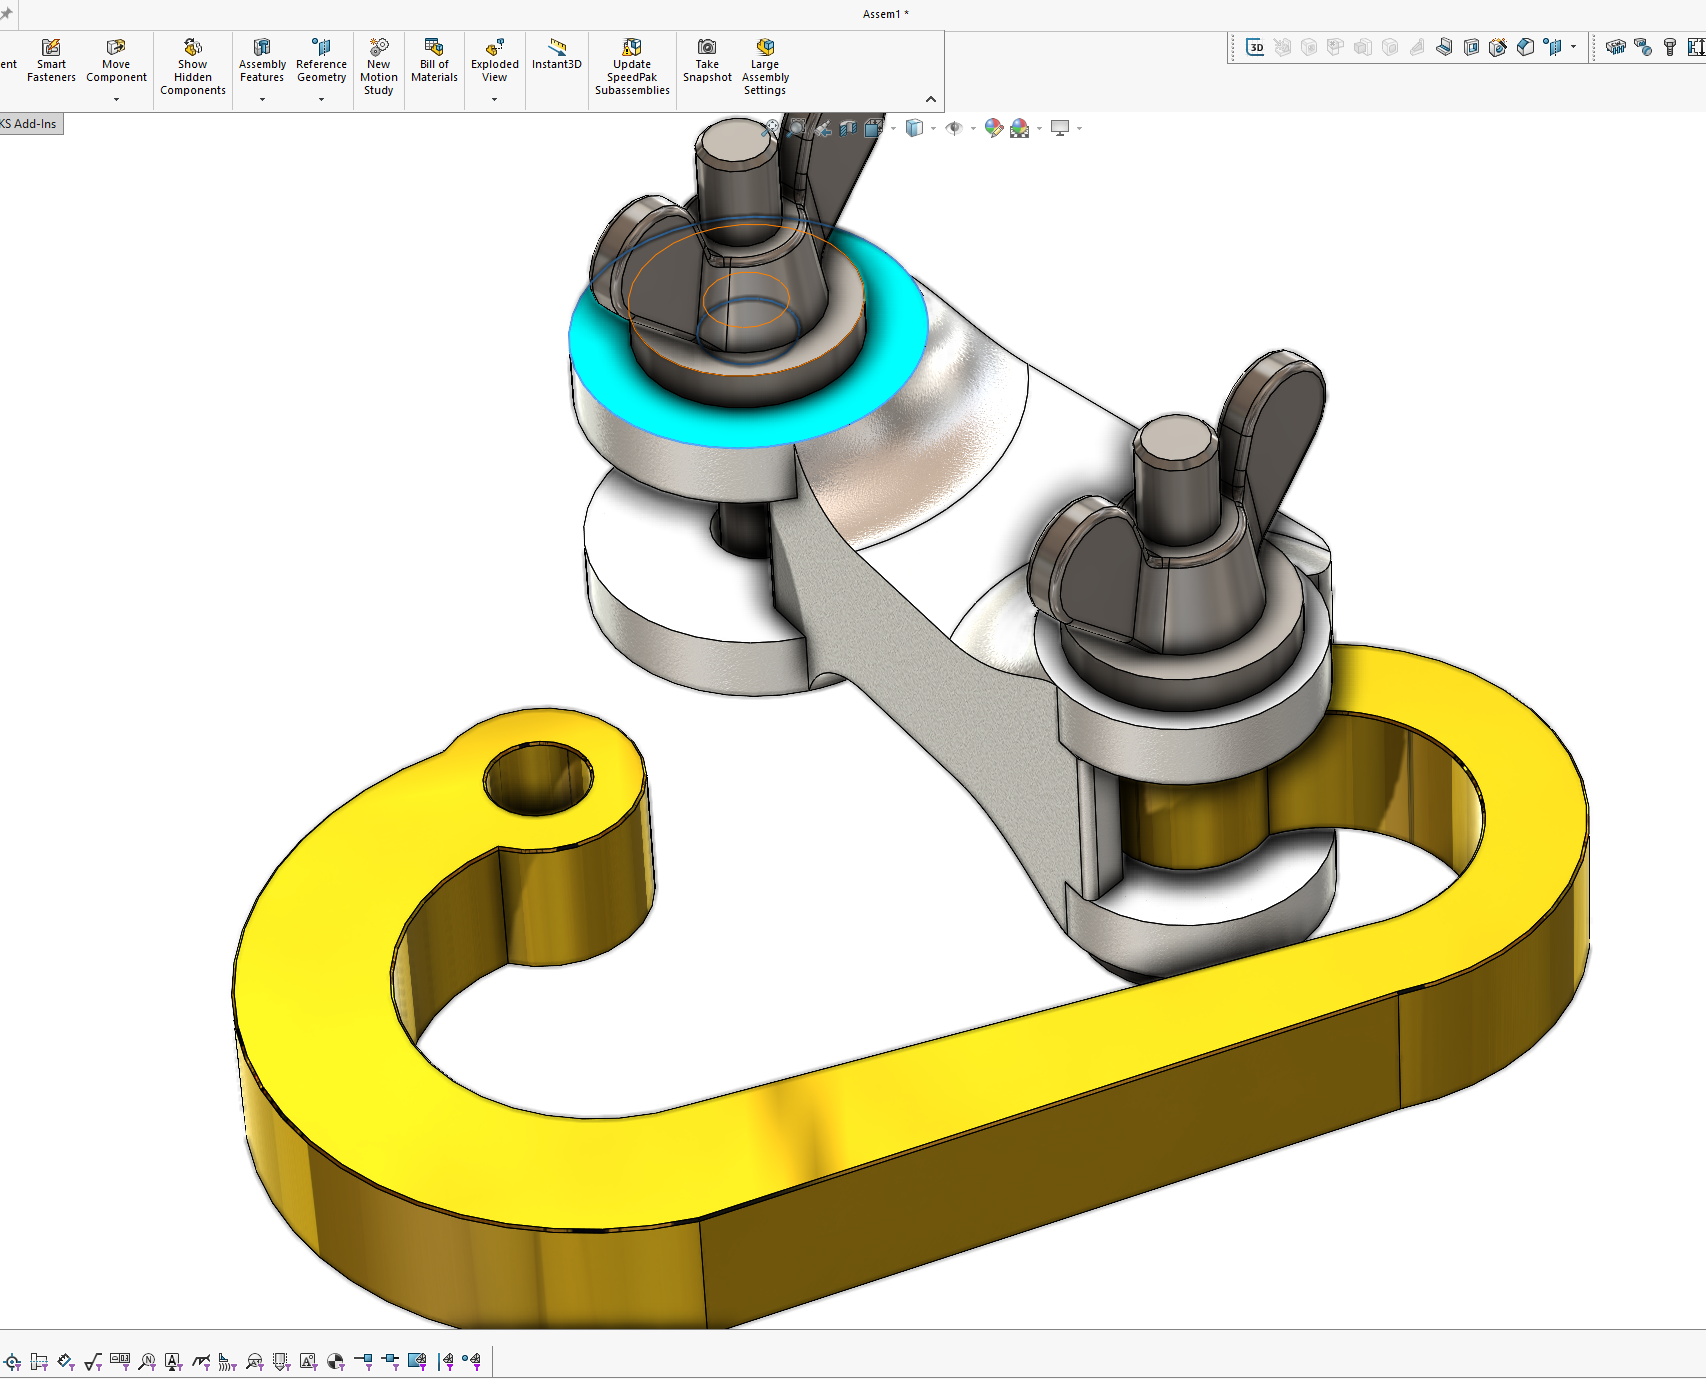Toggle the dimension filter icon beside origin filter
Viewport: 1706px width, 1379px height.
pos(39,1361)
